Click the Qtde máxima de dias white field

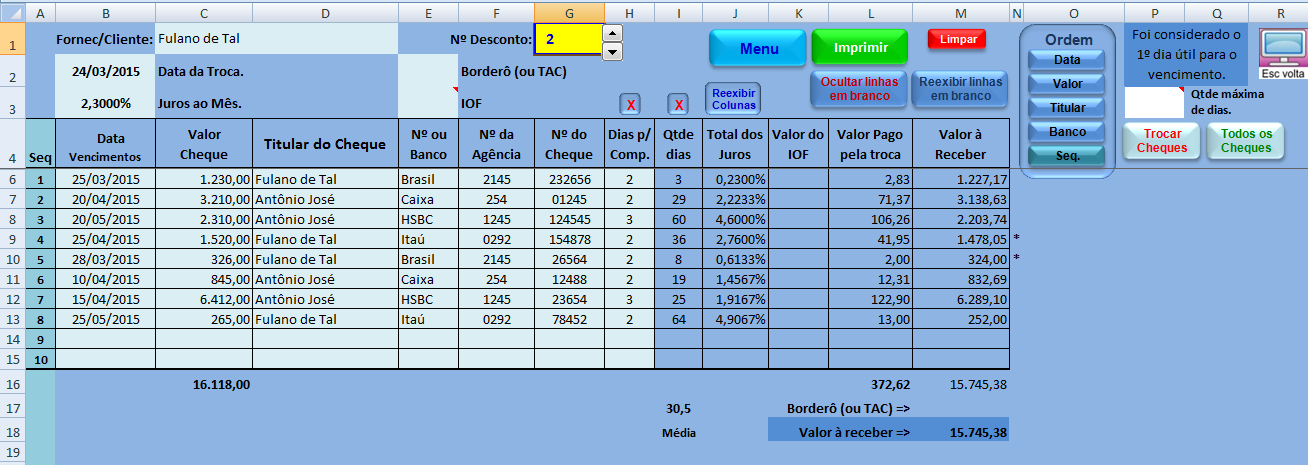(1155, 102)
